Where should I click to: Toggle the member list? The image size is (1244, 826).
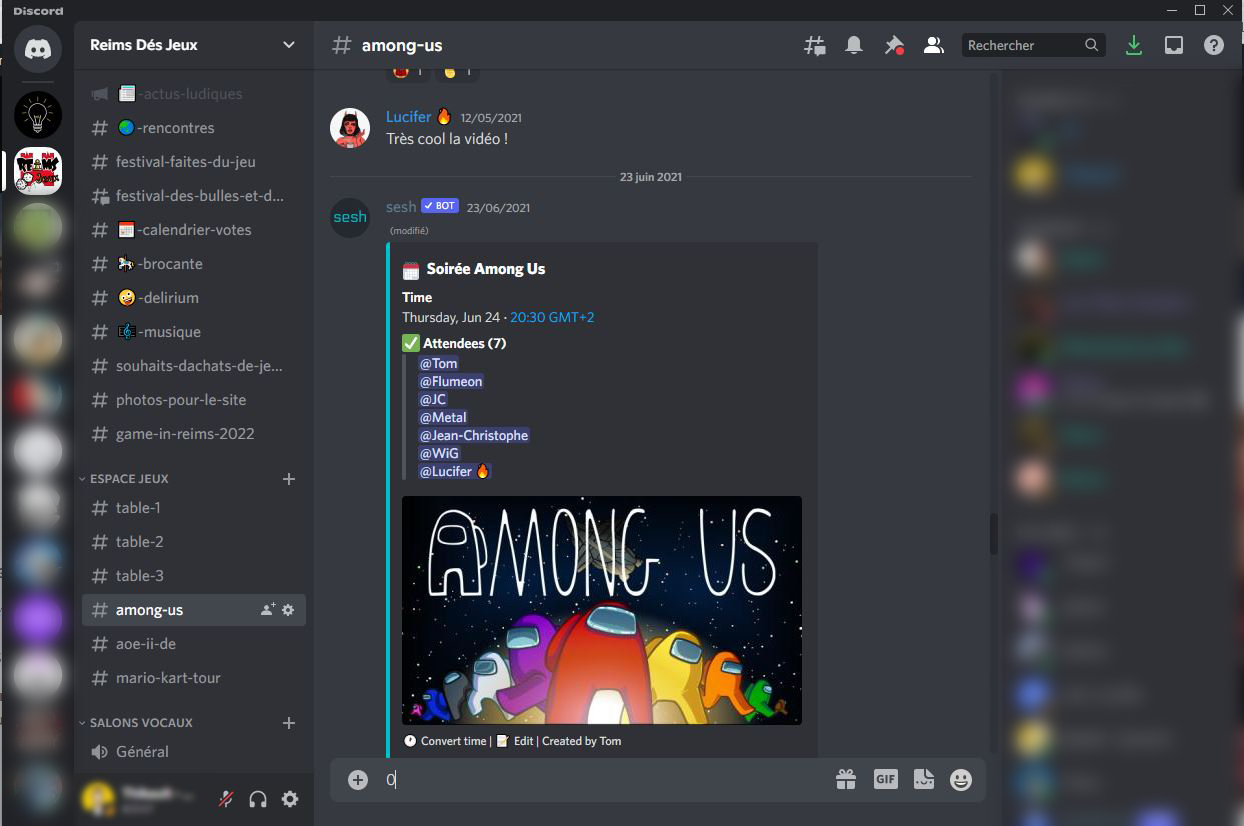point(933,45)
